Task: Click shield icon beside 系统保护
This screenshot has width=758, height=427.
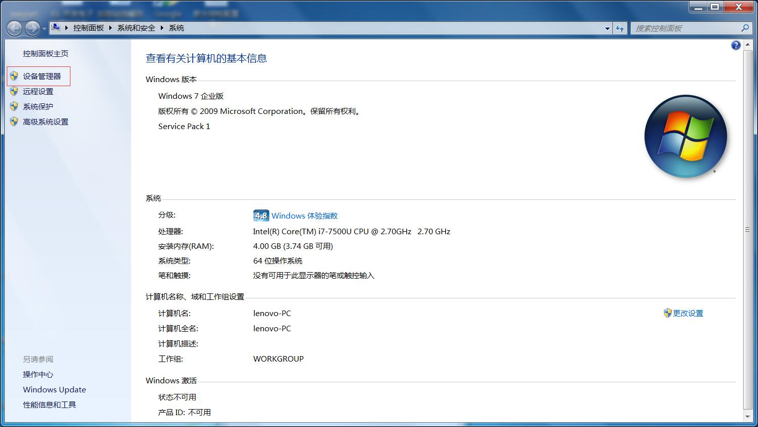Action: (x=14, y=106)
